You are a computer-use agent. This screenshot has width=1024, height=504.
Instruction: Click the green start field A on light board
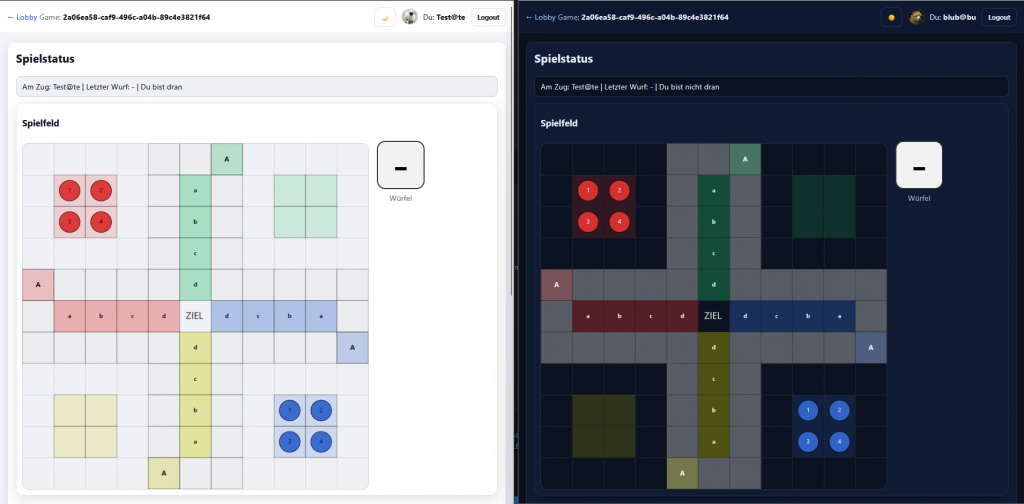[227, 159]
